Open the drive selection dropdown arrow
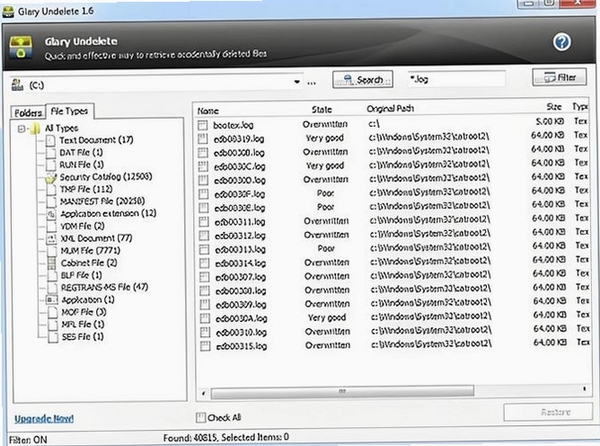600x446 pixels. [x=297, y=82]
